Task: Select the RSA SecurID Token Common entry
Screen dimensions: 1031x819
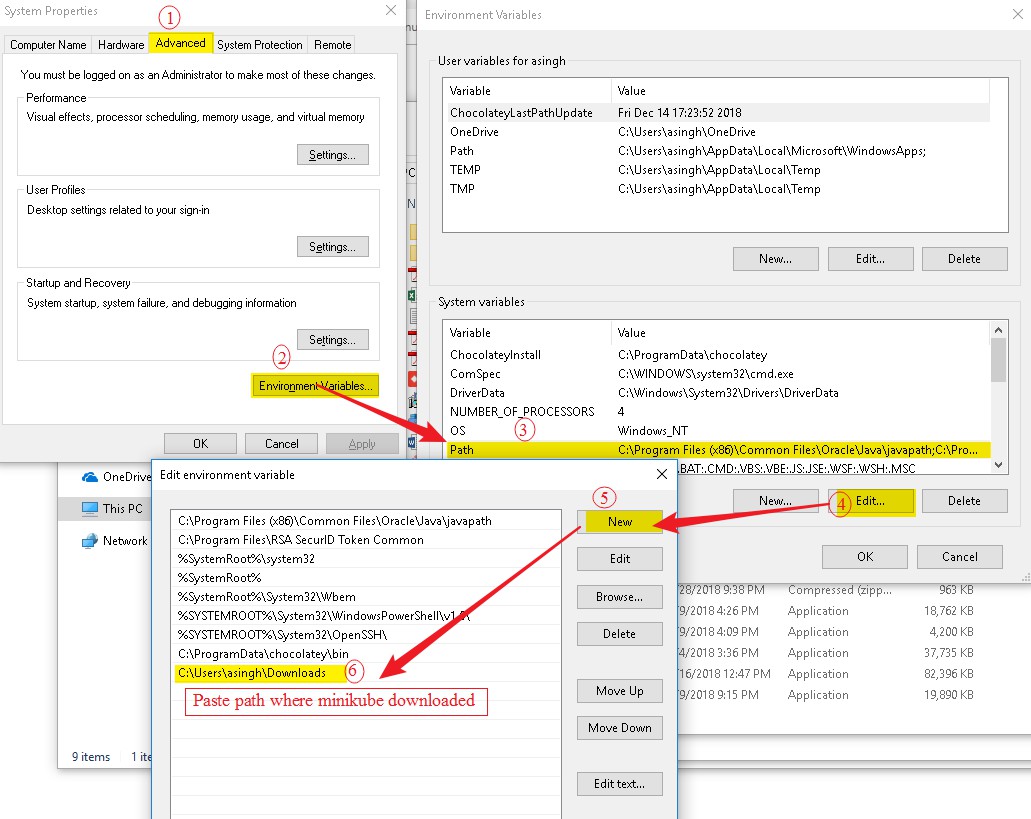Action: click(x=366, y=540)
